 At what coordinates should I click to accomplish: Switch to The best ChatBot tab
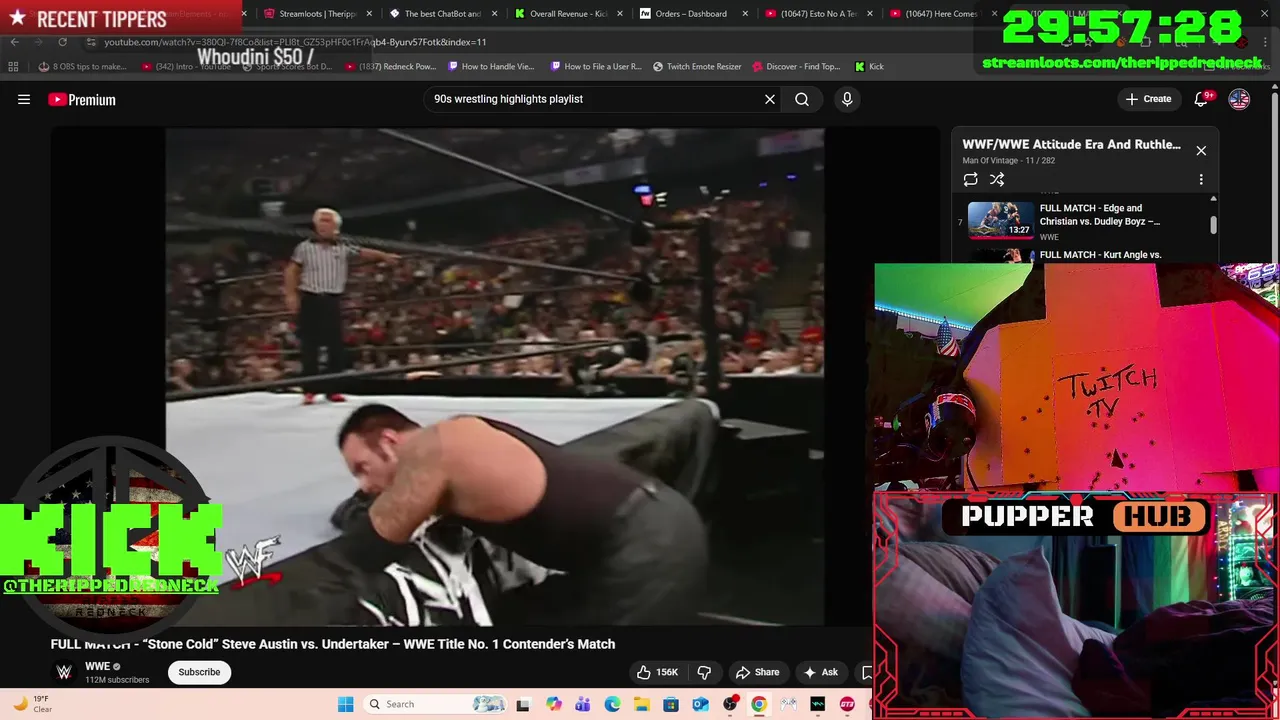(442, 14)
